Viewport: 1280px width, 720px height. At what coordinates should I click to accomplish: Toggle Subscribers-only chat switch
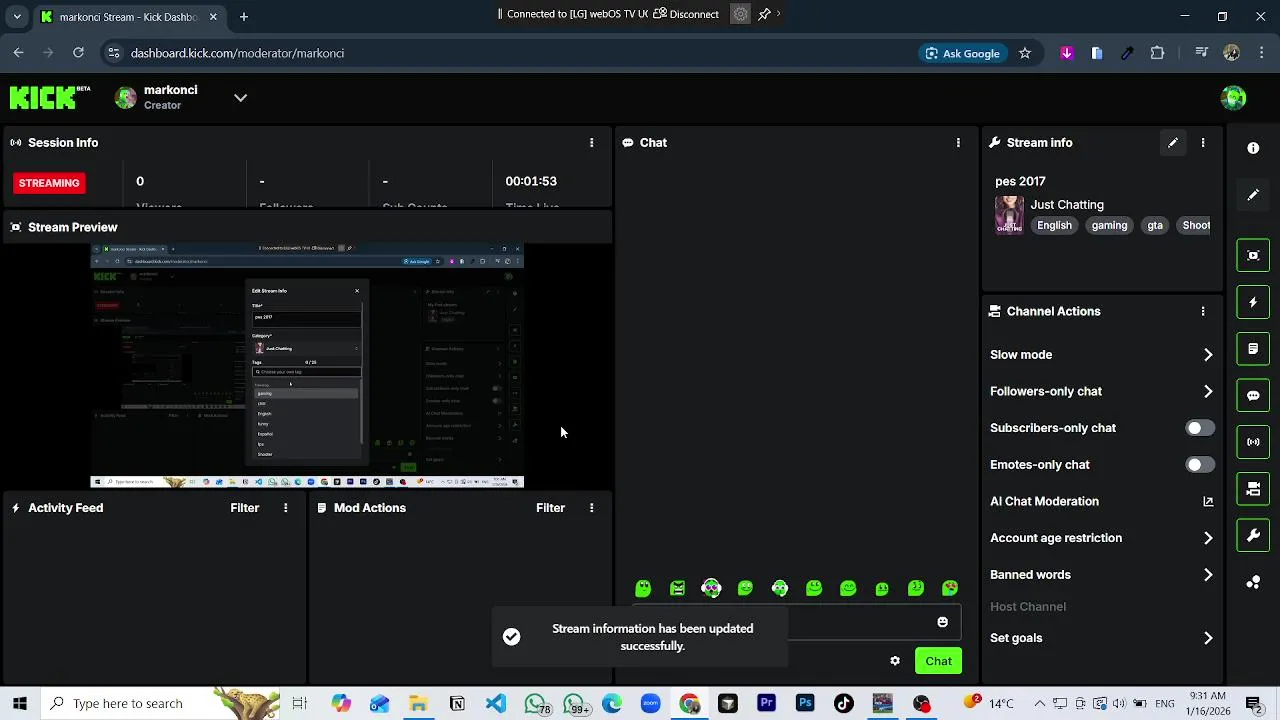(1200, 428)
